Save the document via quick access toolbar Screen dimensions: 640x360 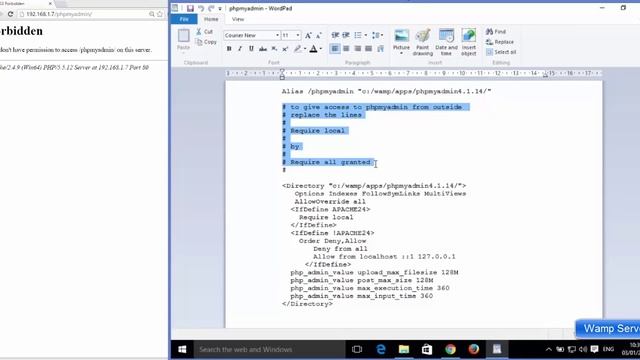click(190, 8)
